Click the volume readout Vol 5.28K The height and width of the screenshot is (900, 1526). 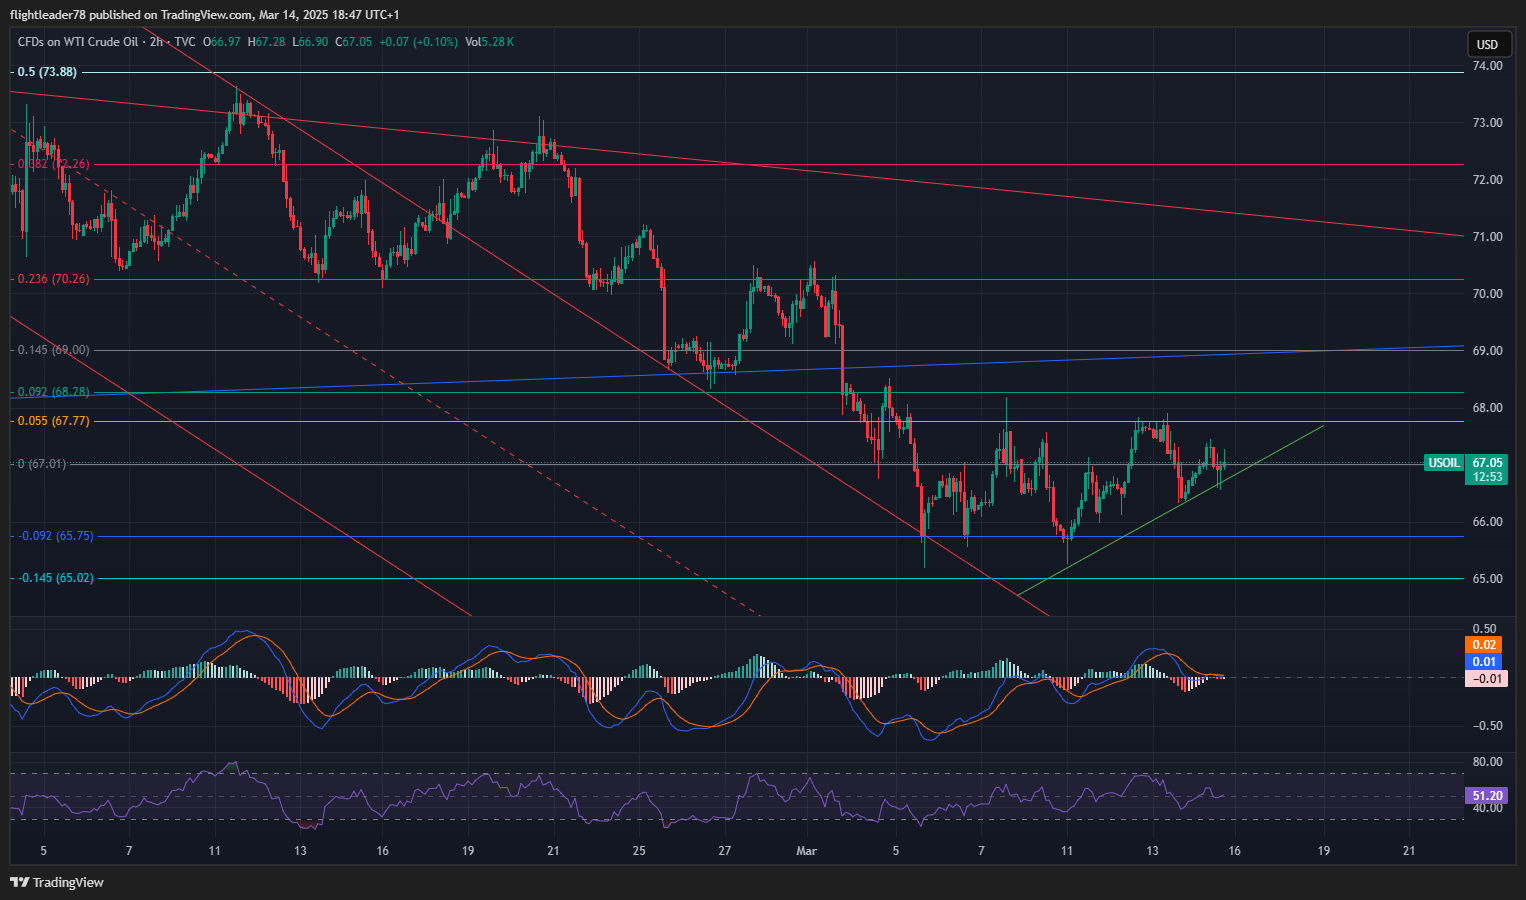[x=489, y=42]
